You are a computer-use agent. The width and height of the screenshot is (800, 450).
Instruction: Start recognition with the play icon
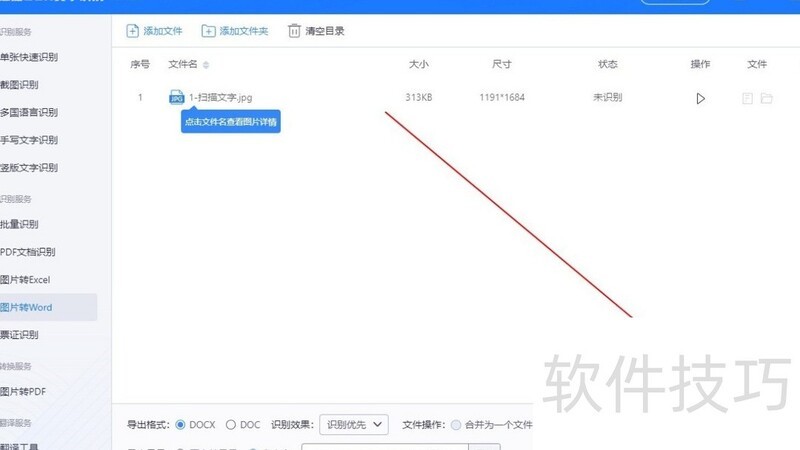pyautogui.click(x=700, y=98)
